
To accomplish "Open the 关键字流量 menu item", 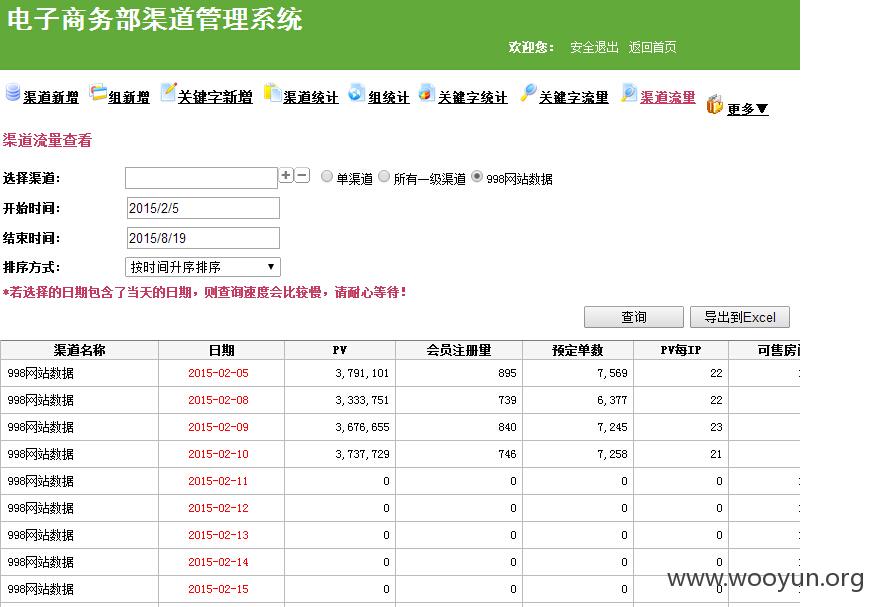I will (x=573, y=97).
